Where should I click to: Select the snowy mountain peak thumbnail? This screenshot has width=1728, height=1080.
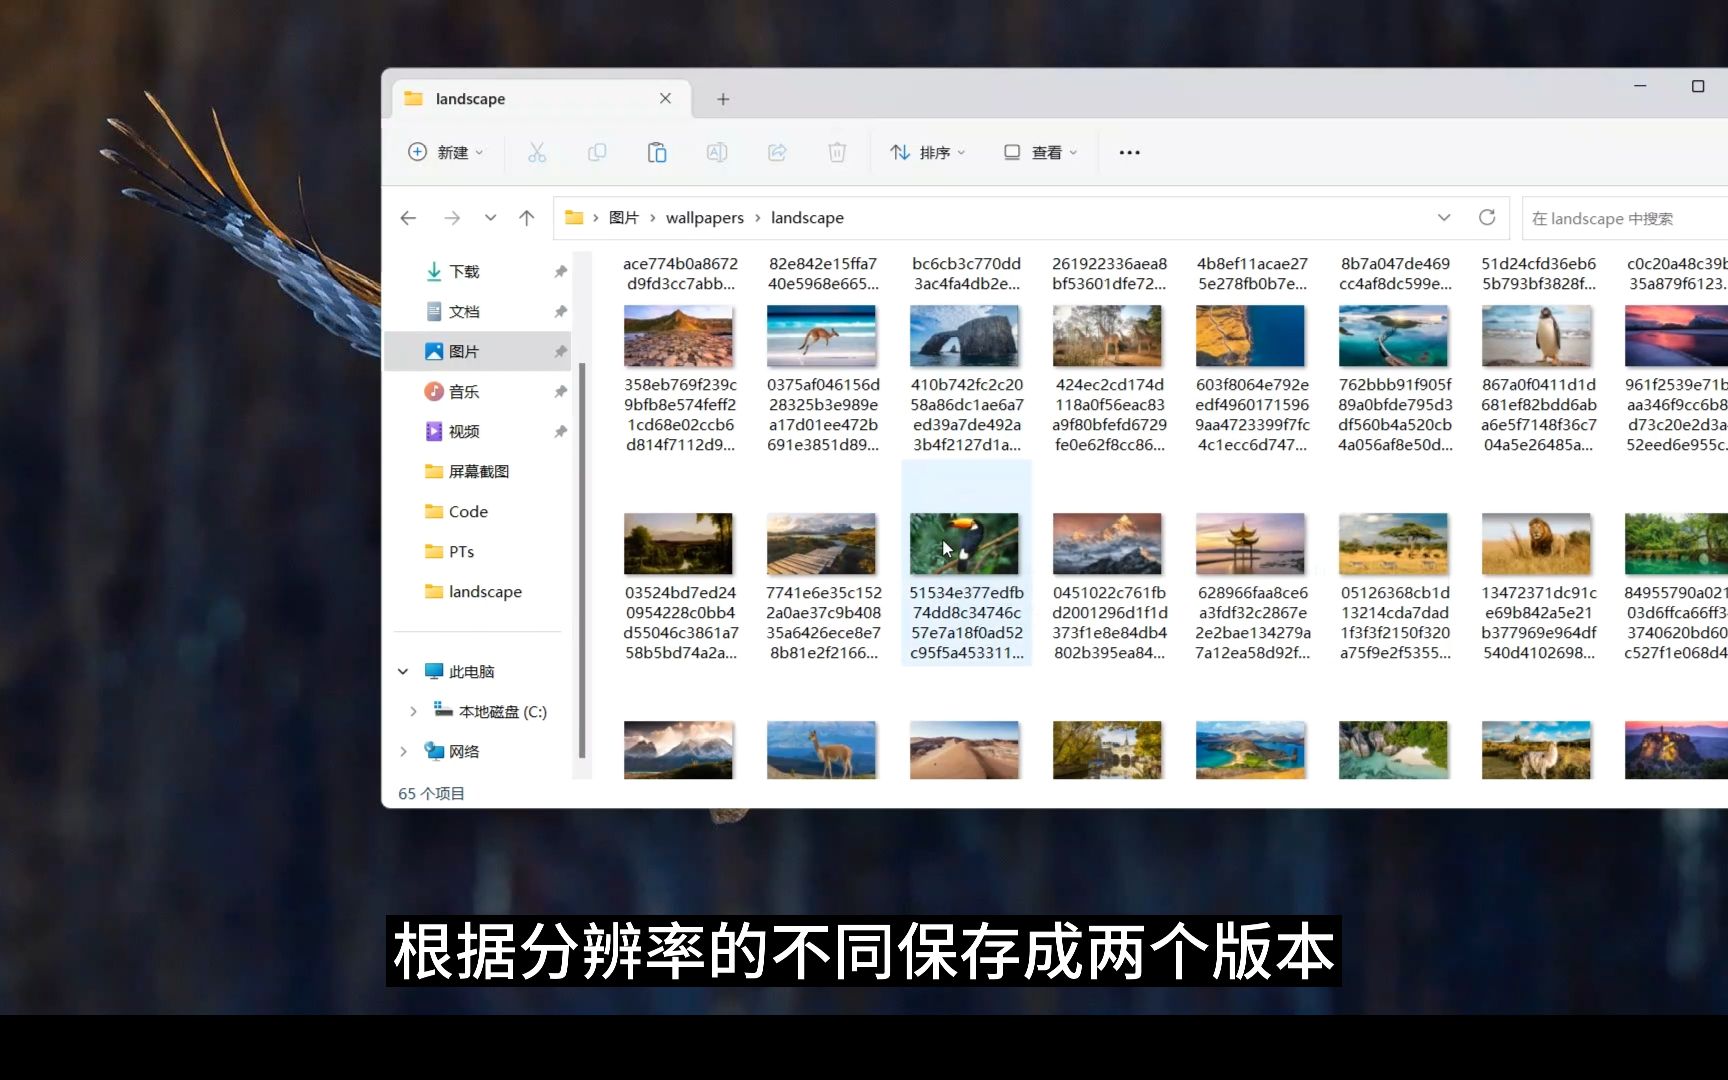coord(1107,543)
